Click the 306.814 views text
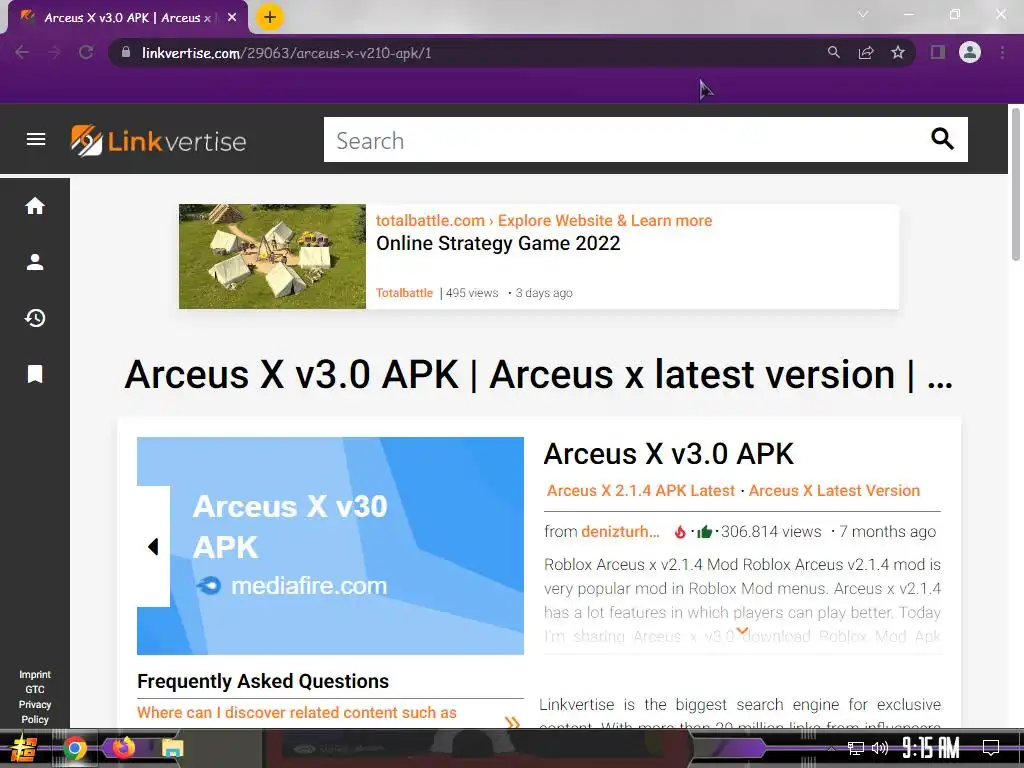This screenshot has height=768, width=1024. [x=771, y=532]
